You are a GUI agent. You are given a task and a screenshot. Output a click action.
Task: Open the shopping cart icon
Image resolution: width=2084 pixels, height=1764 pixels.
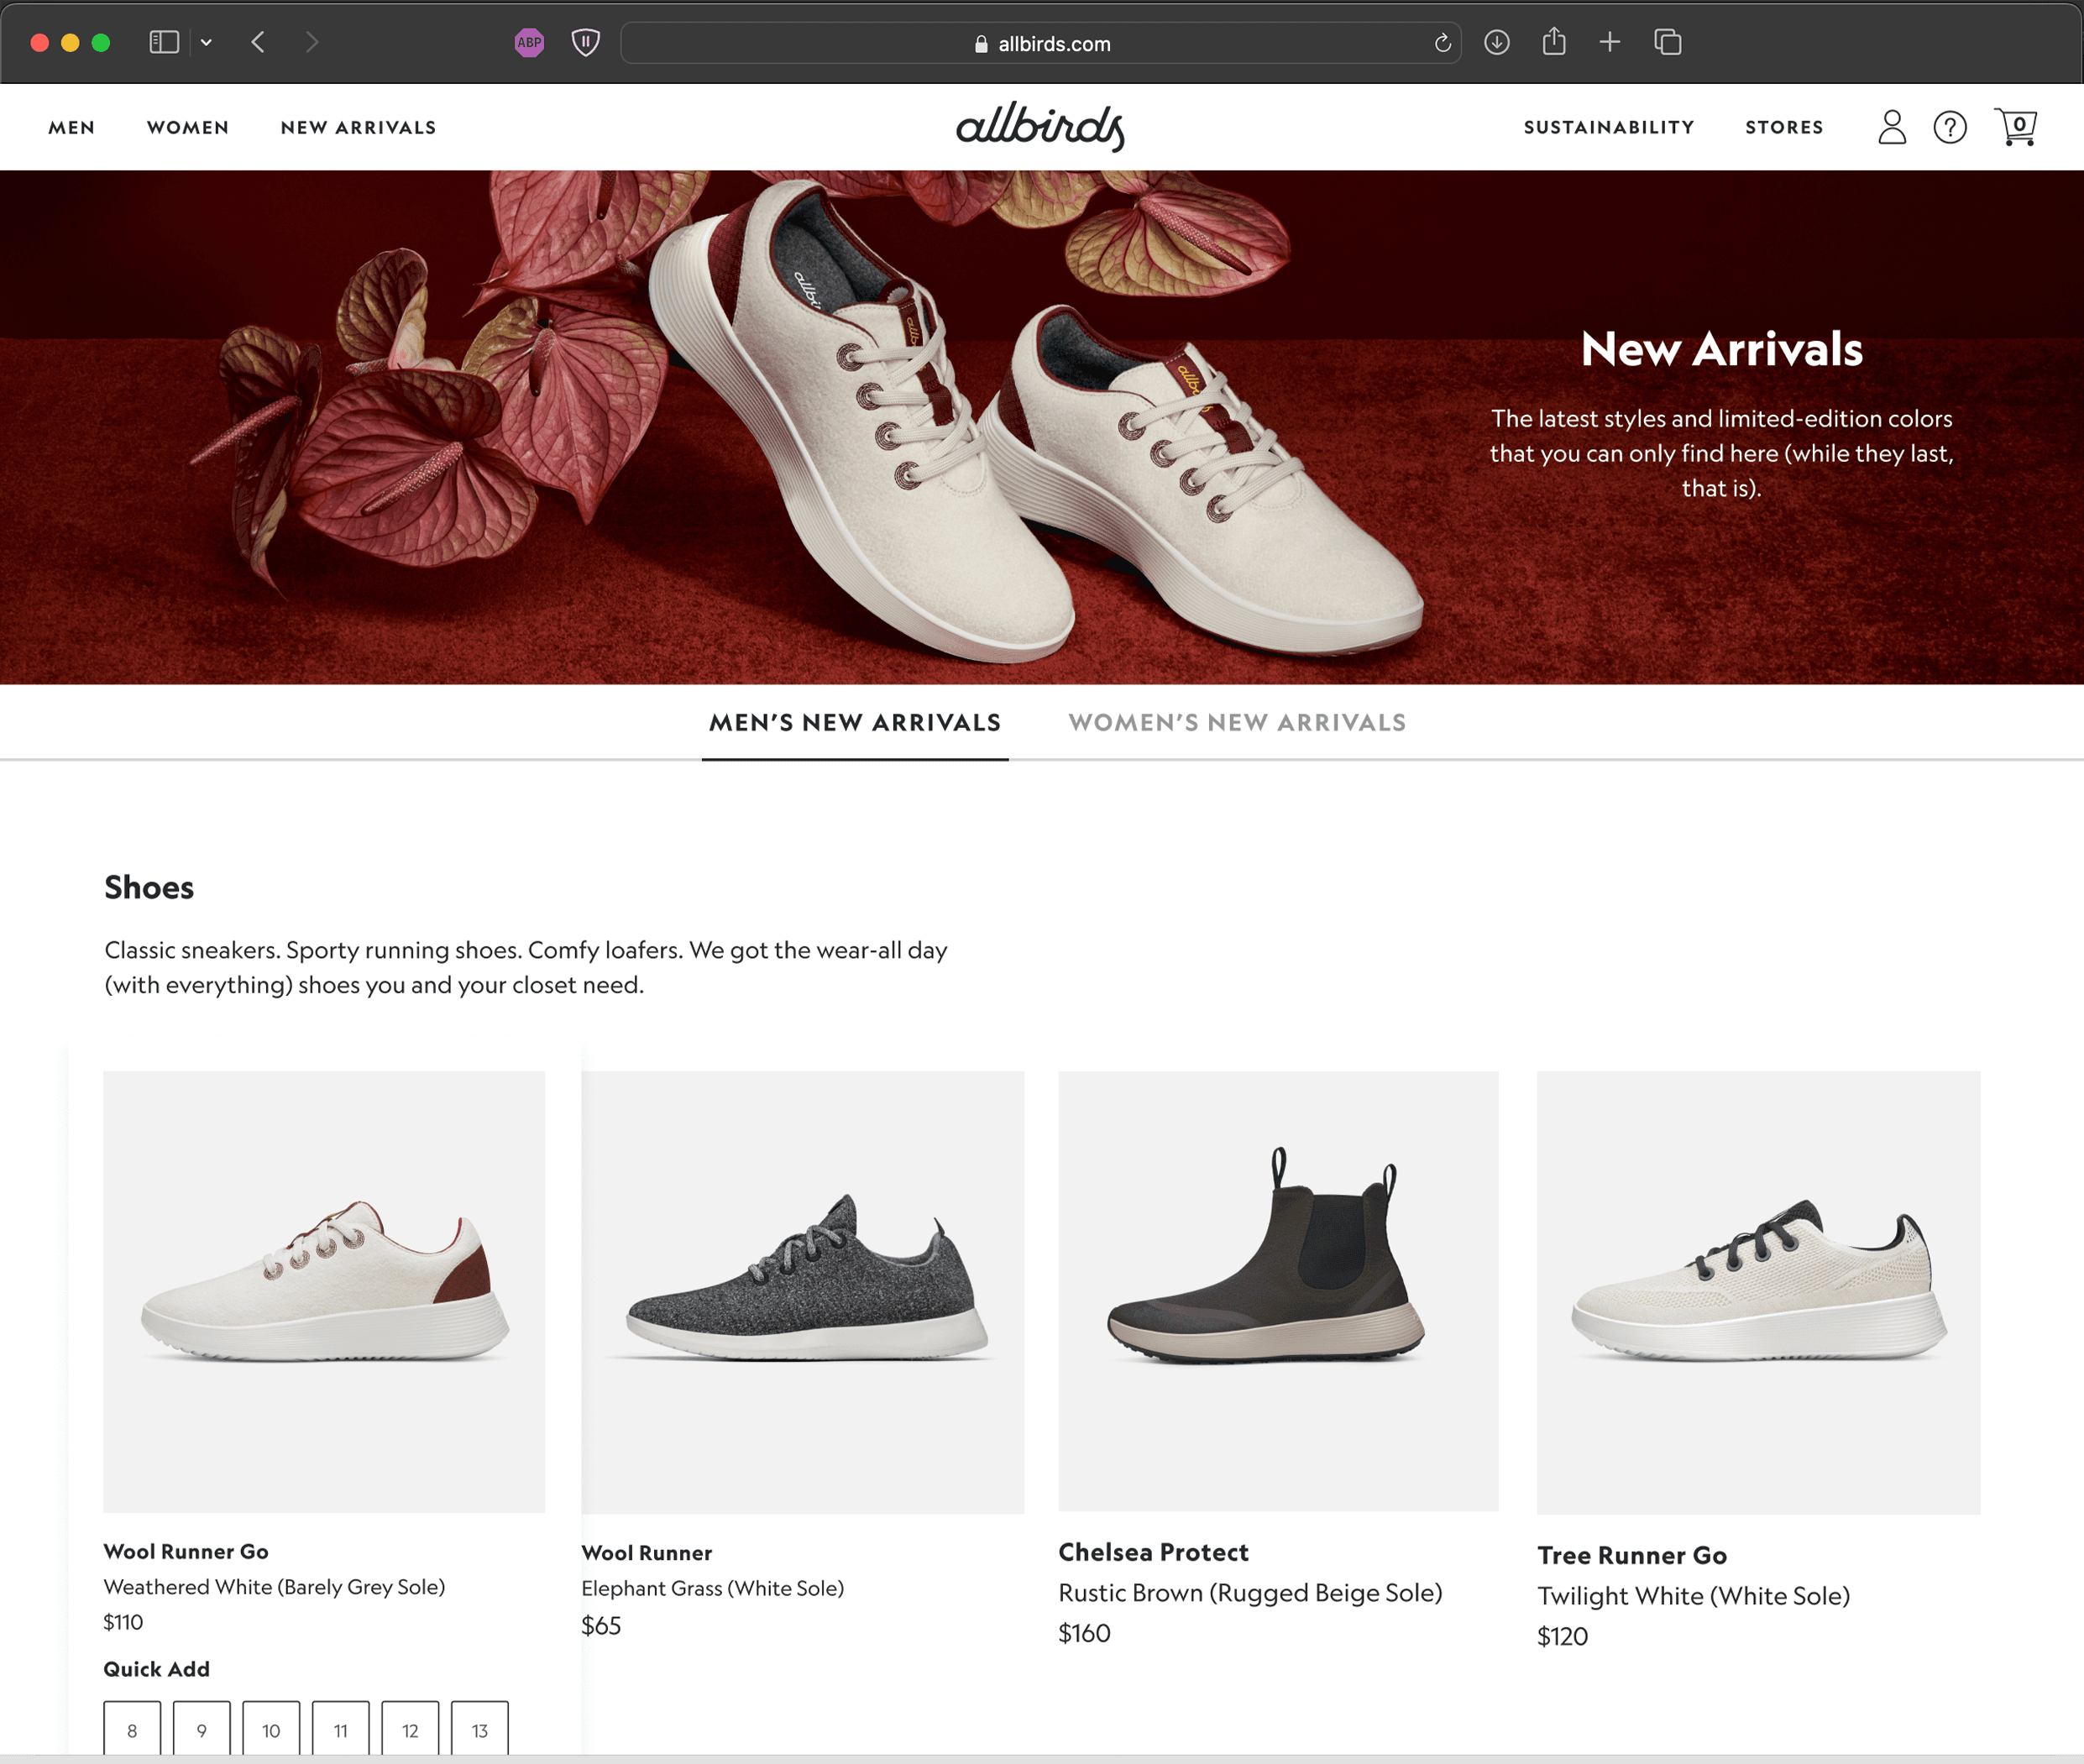click(x=2015, y=127)
